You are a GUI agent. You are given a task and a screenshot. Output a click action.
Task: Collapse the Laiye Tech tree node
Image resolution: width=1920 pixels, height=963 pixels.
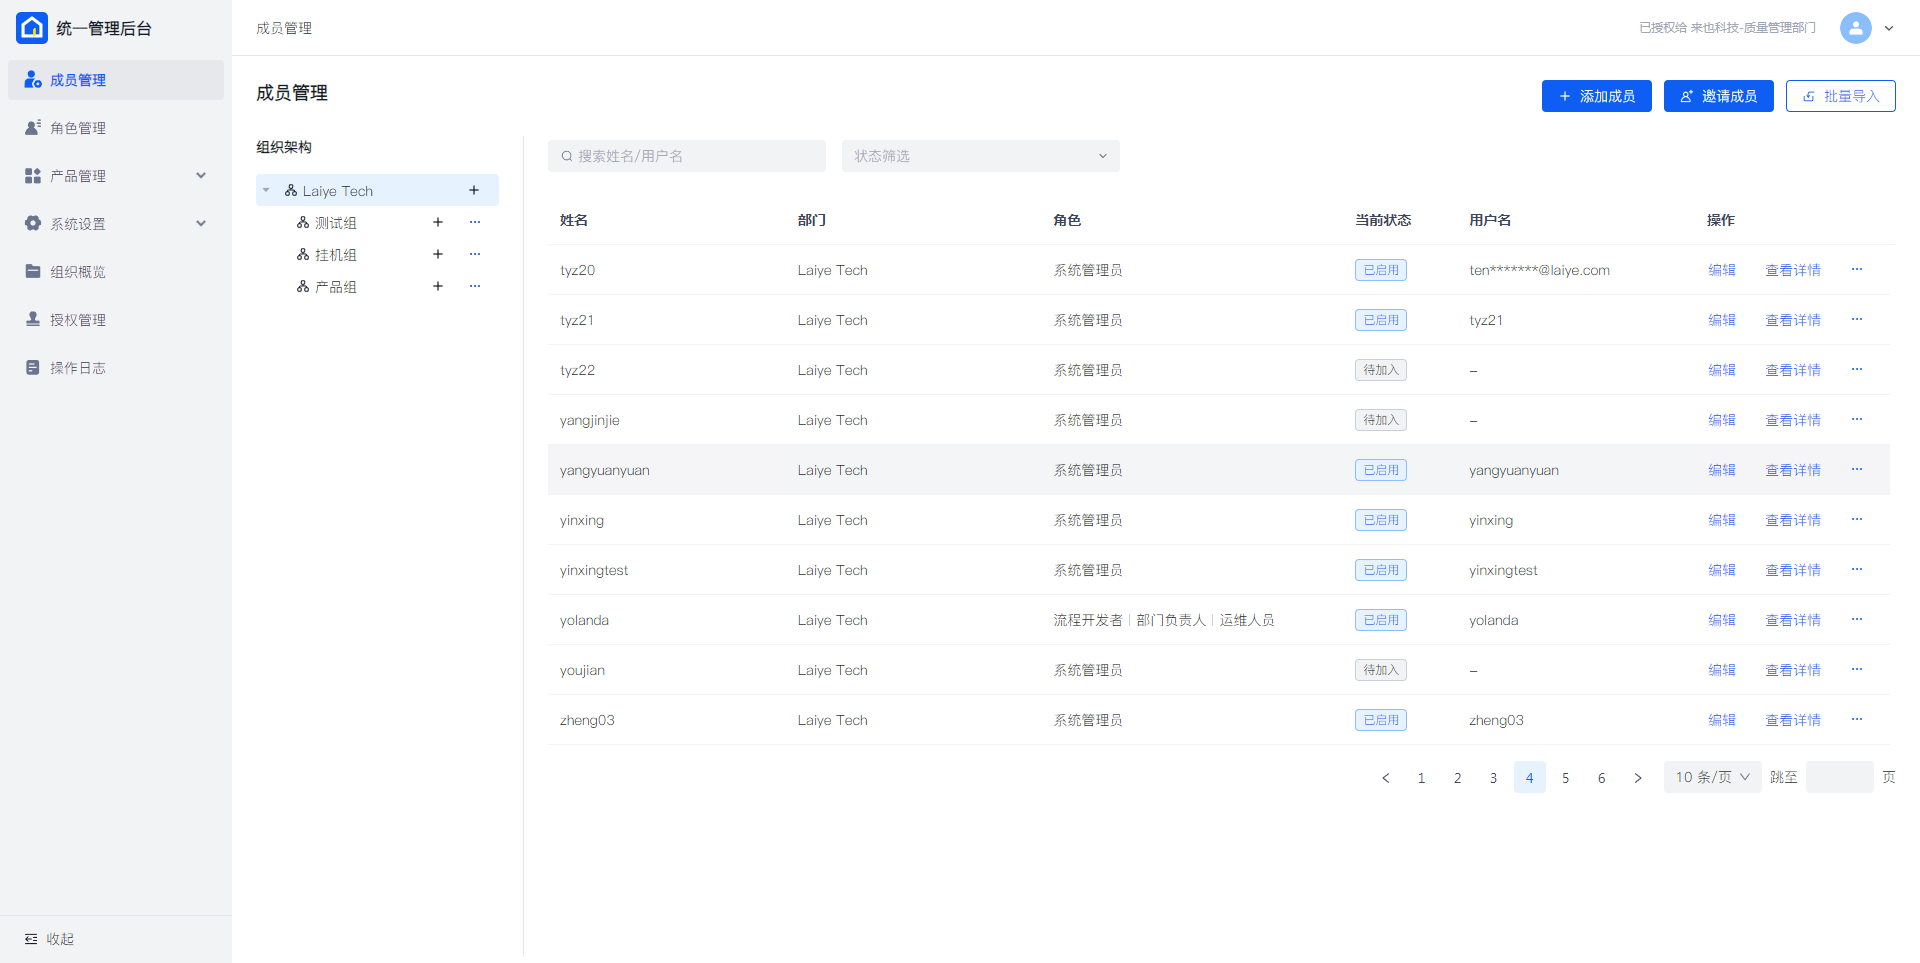tap(266, 190)
